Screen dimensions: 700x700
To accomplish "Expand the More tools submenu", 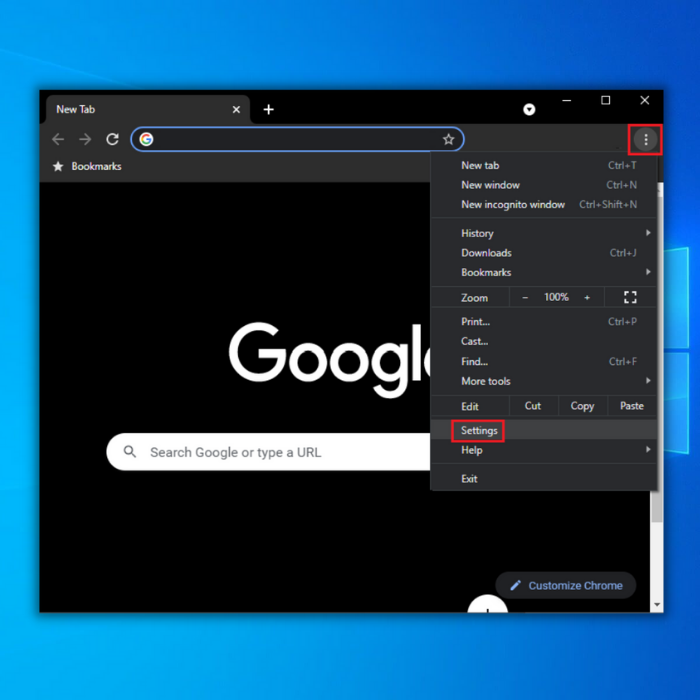I will [x=543, y=381].
